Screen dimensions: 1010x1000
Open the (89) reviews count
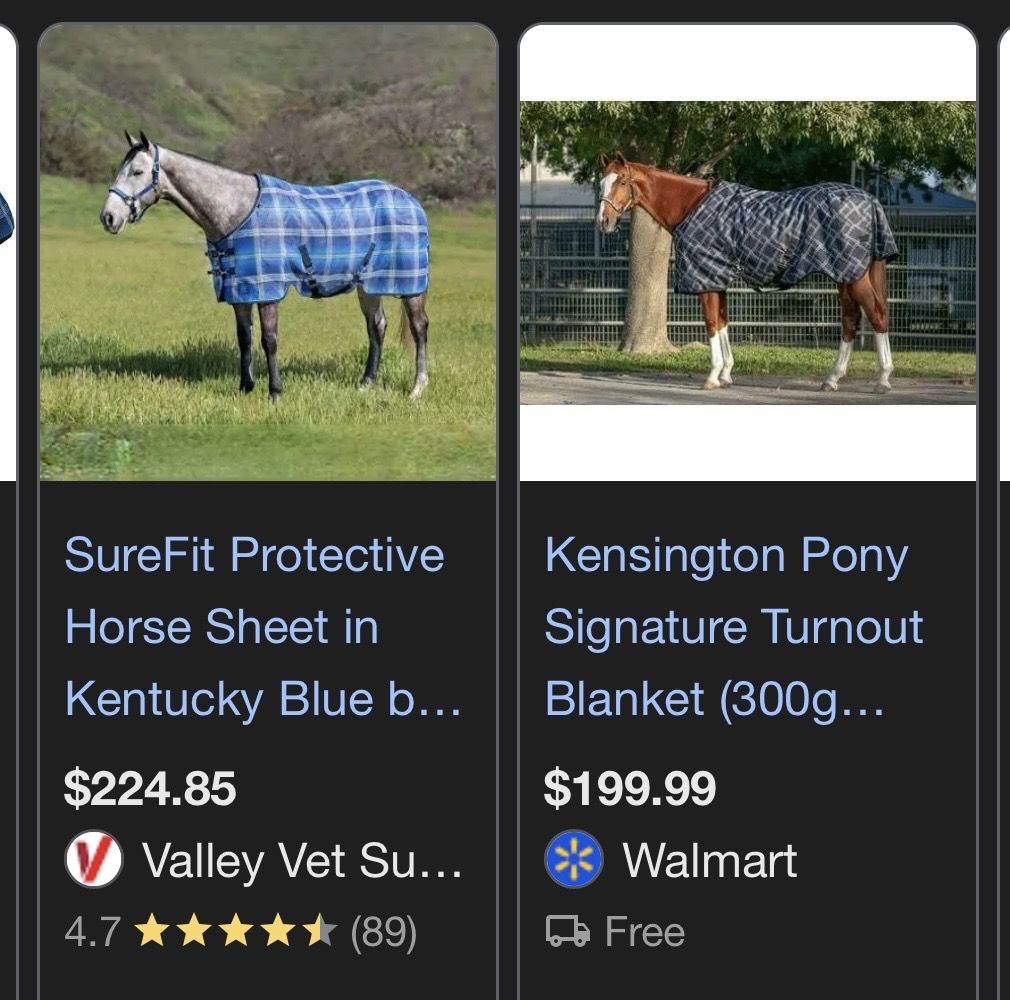[x=383, y=932]
